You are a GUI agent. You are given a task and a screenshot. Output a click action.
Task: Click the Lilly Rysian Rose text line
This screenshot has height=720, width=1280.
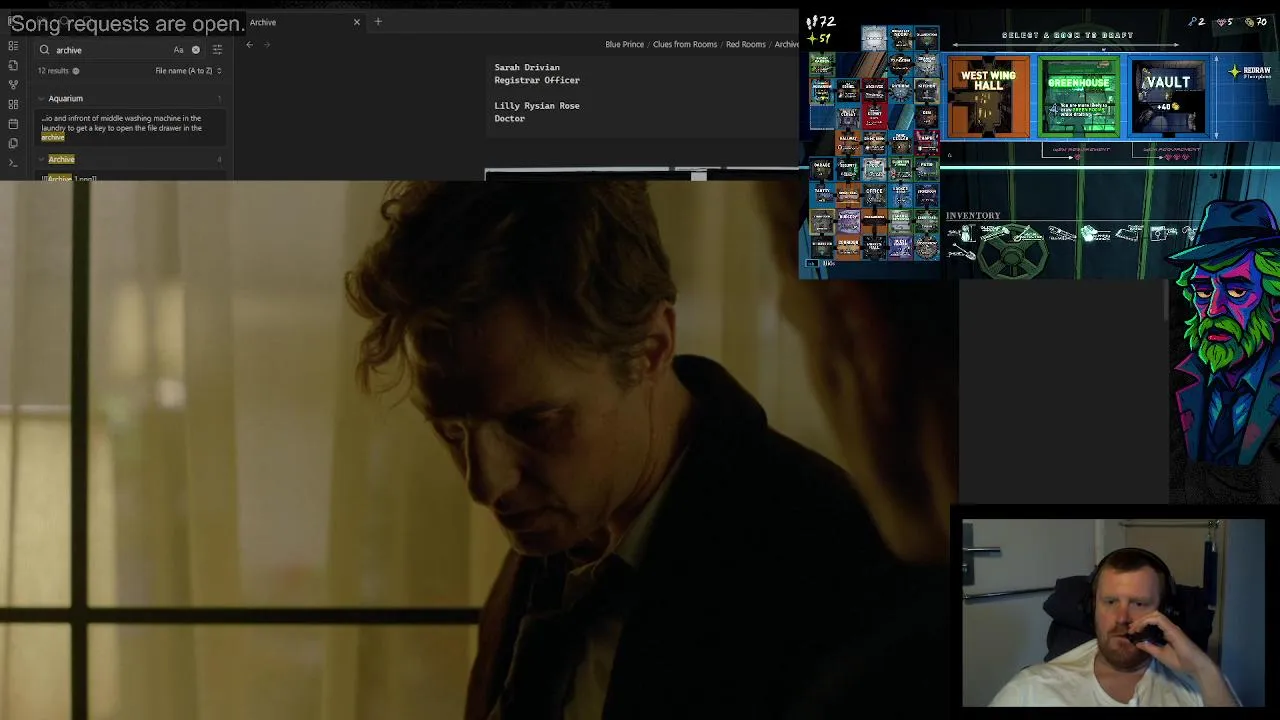tap(537, 105)
